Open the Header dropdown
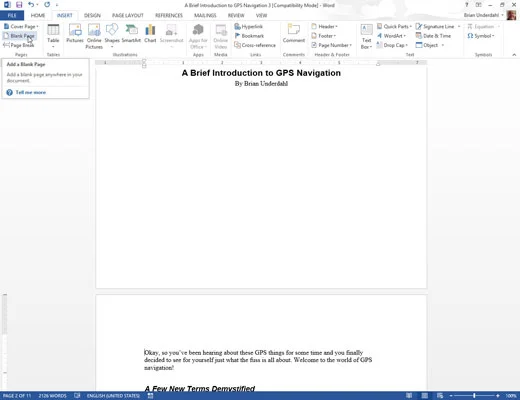The width and height of the screenshot is (520, 400). 324,26
